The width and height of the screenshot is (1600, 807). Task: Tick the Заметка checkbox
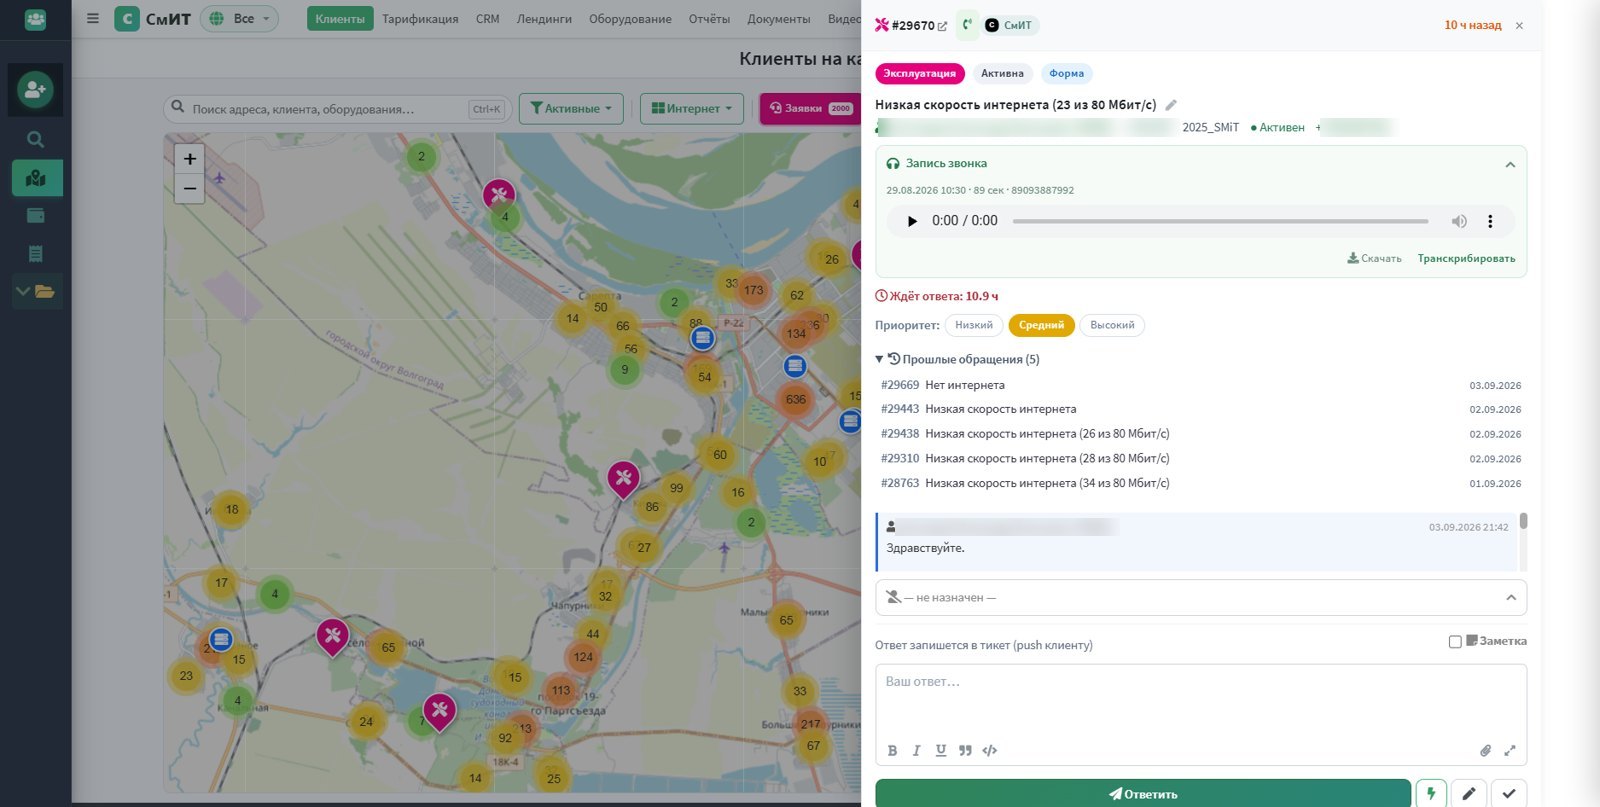[x=1455, y=641]
